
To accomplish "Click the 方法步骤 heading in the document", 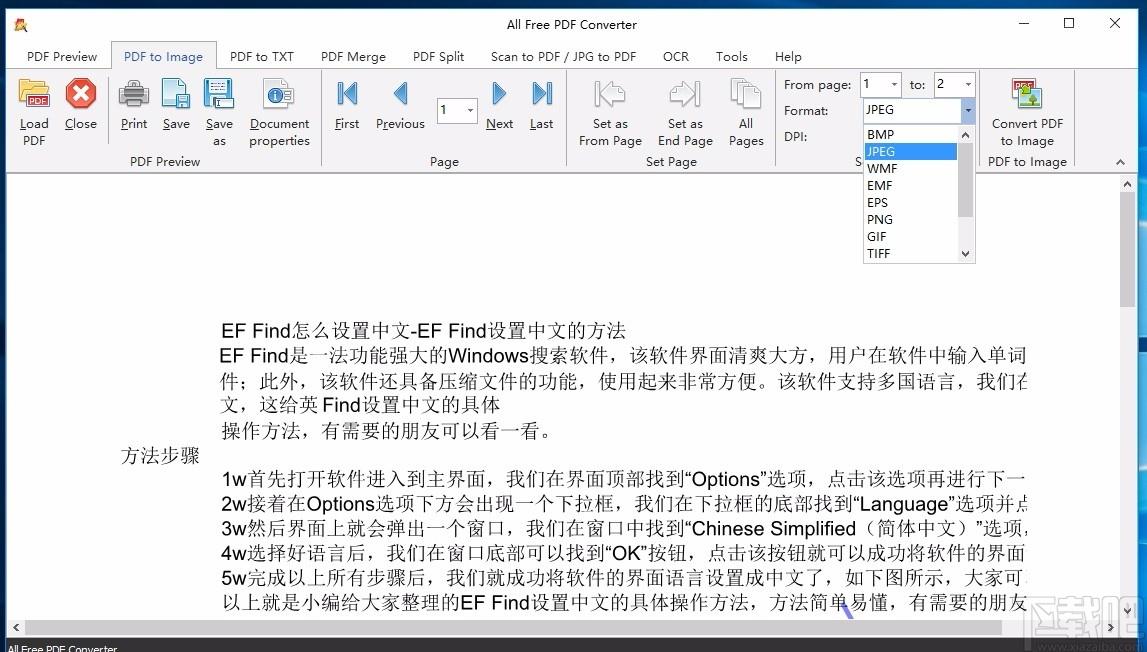I will pos(160,455).
